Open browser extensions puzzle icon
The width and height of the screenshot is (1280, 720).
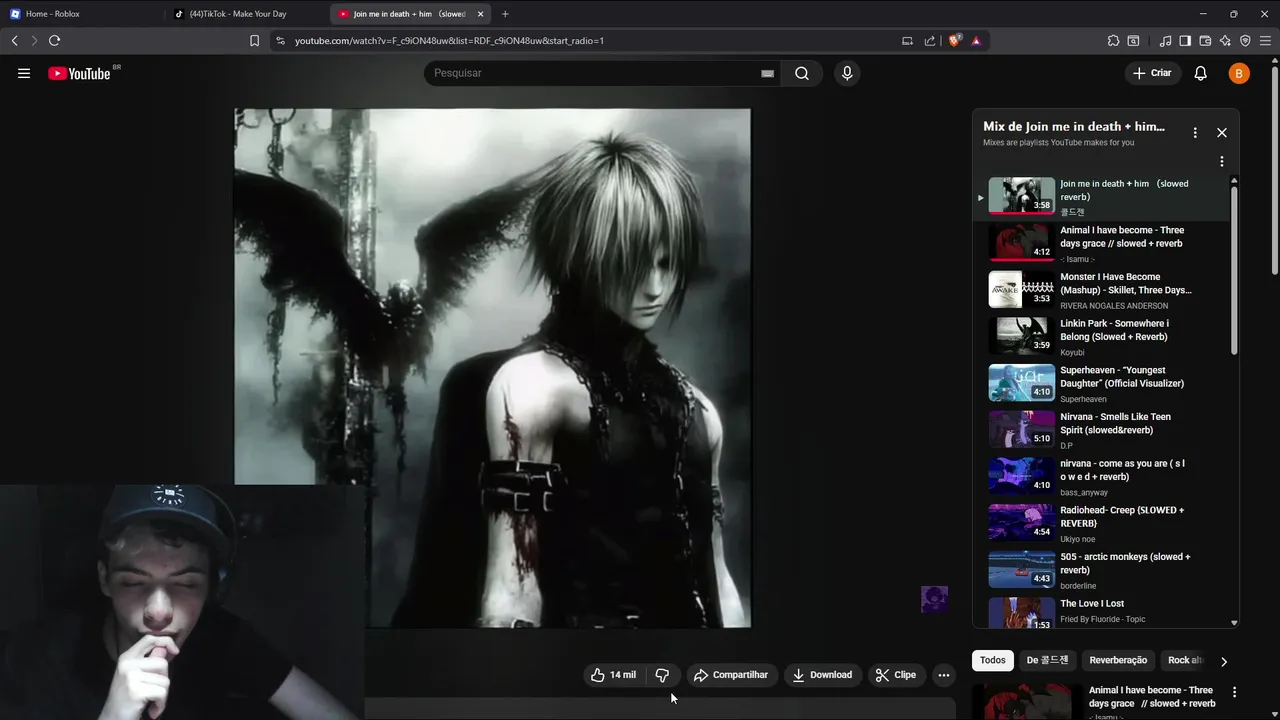coord(1113,41)
